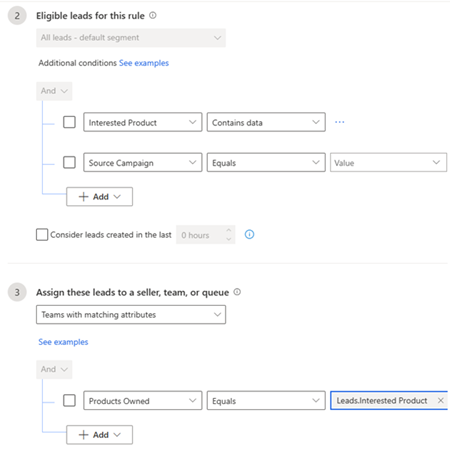450x449 pixels.
Task: Check the Products Owned condition checkbox
Action: [69, 400]
